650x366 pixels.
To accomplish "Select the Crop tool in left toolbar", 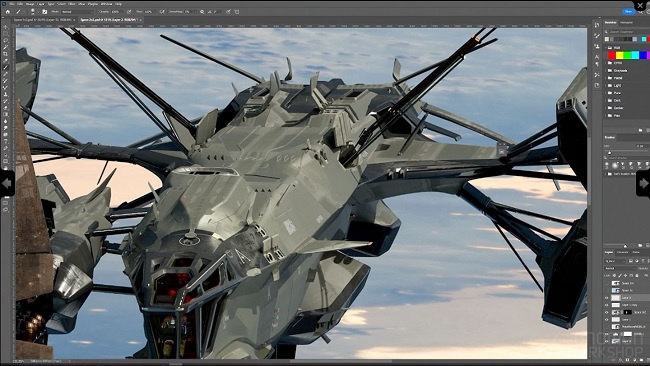I will [x=5, y=54].
